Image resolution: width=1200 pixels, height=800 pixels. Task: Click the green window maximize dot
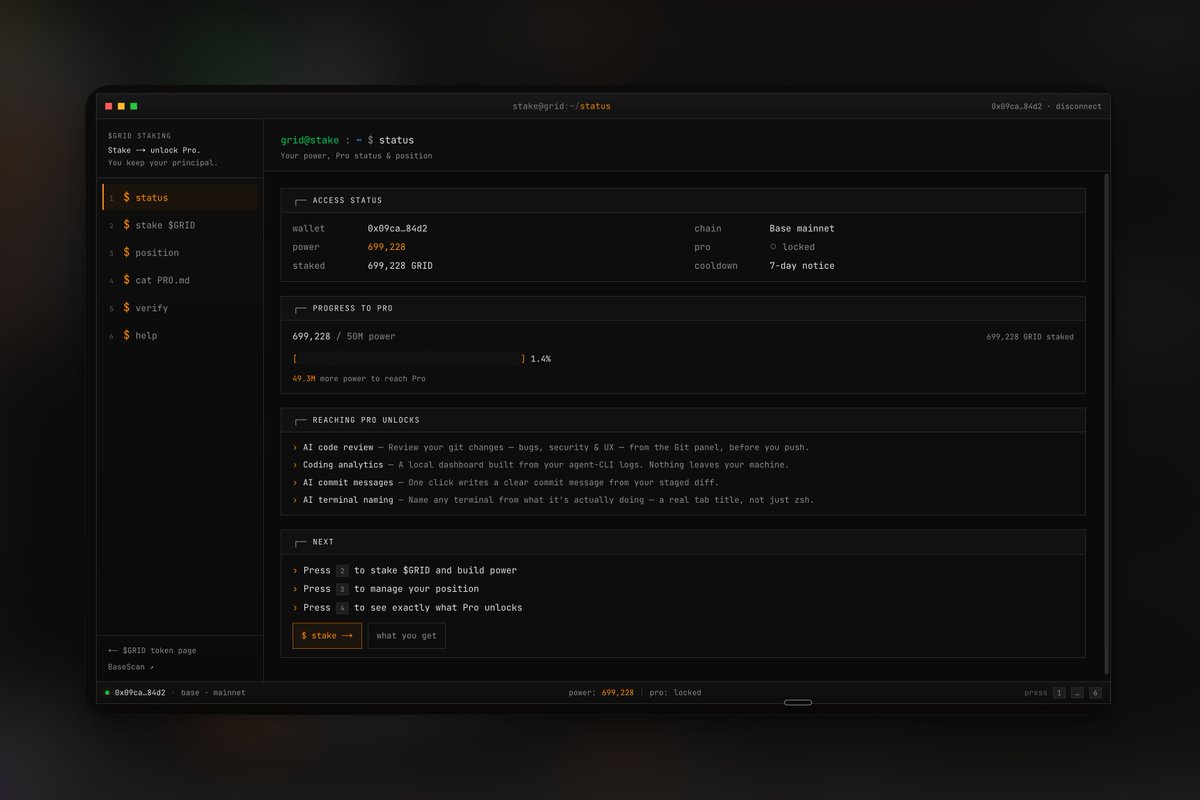pyautogui.click(x=134, y=106)
